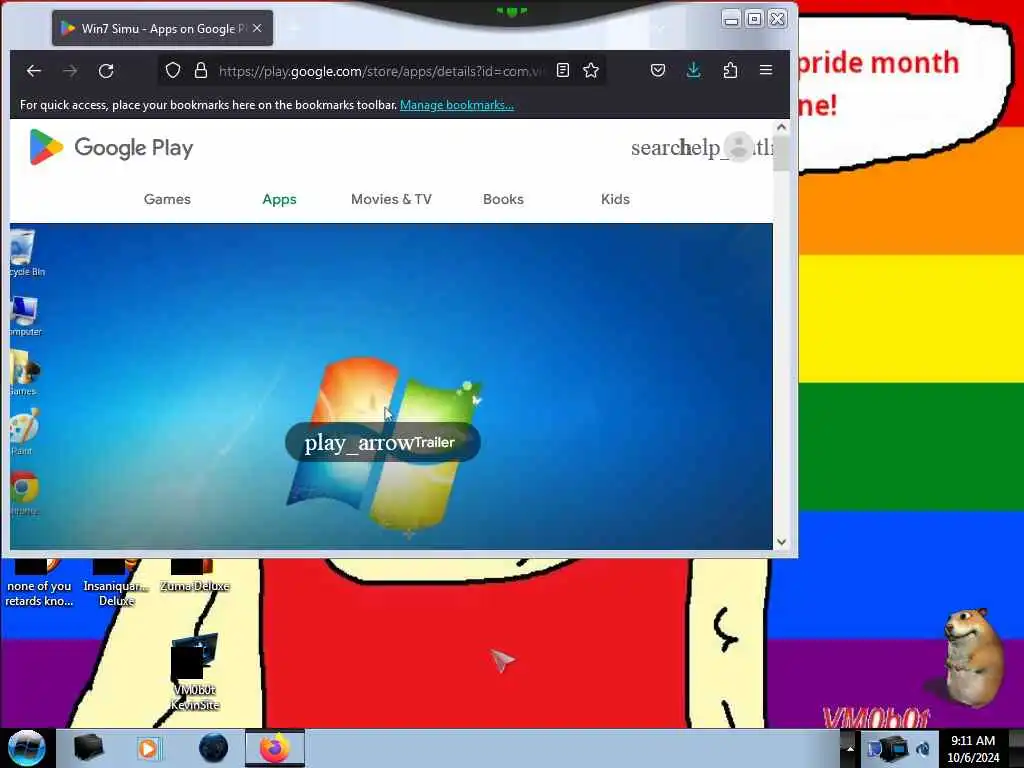Toggle reader view icon in address bar
This screenshot has width=1024, height=768.
pos(562,71)
